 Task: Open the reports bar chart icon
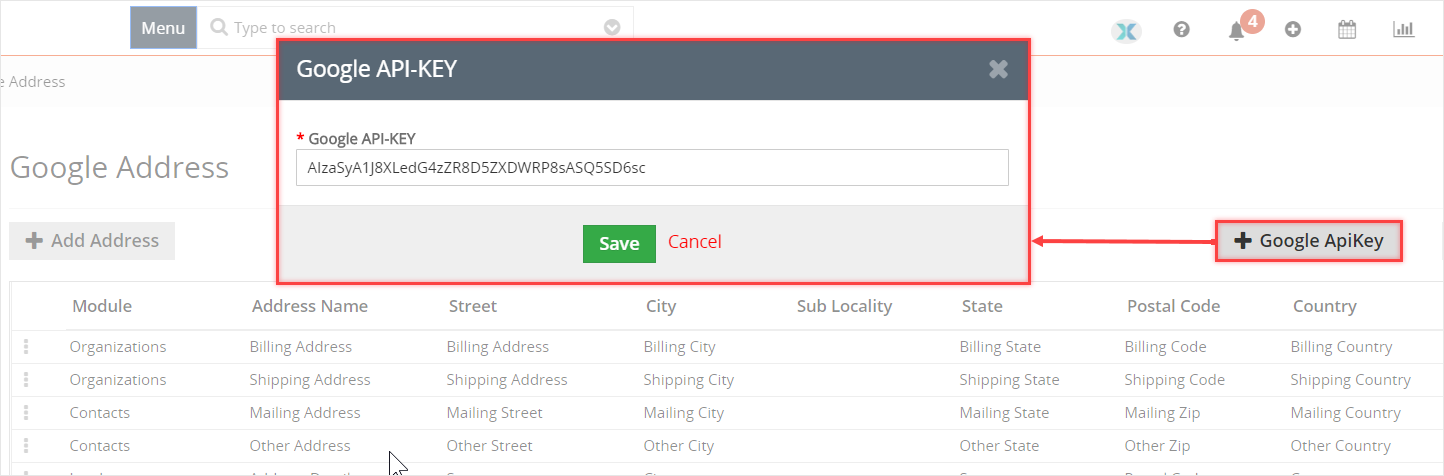coord(1403,29)
